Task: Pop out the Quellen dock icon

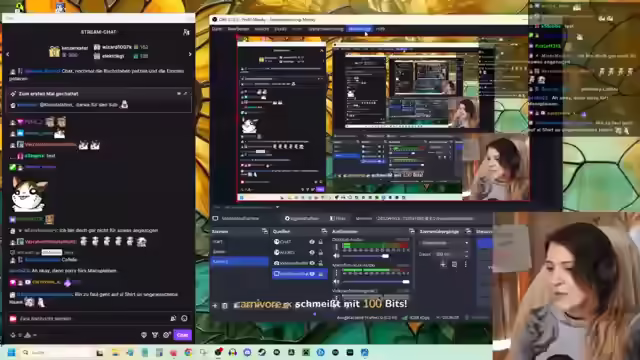Action: (x=324, y=231)
